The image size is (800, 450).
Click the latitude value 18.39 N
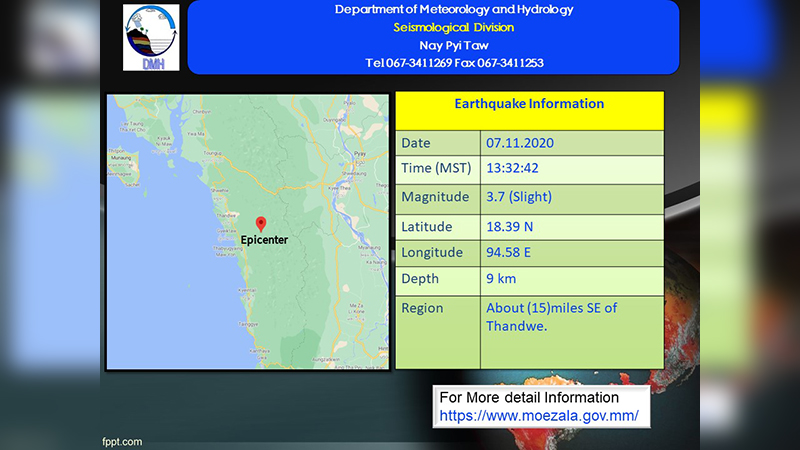tap(509, 227)
